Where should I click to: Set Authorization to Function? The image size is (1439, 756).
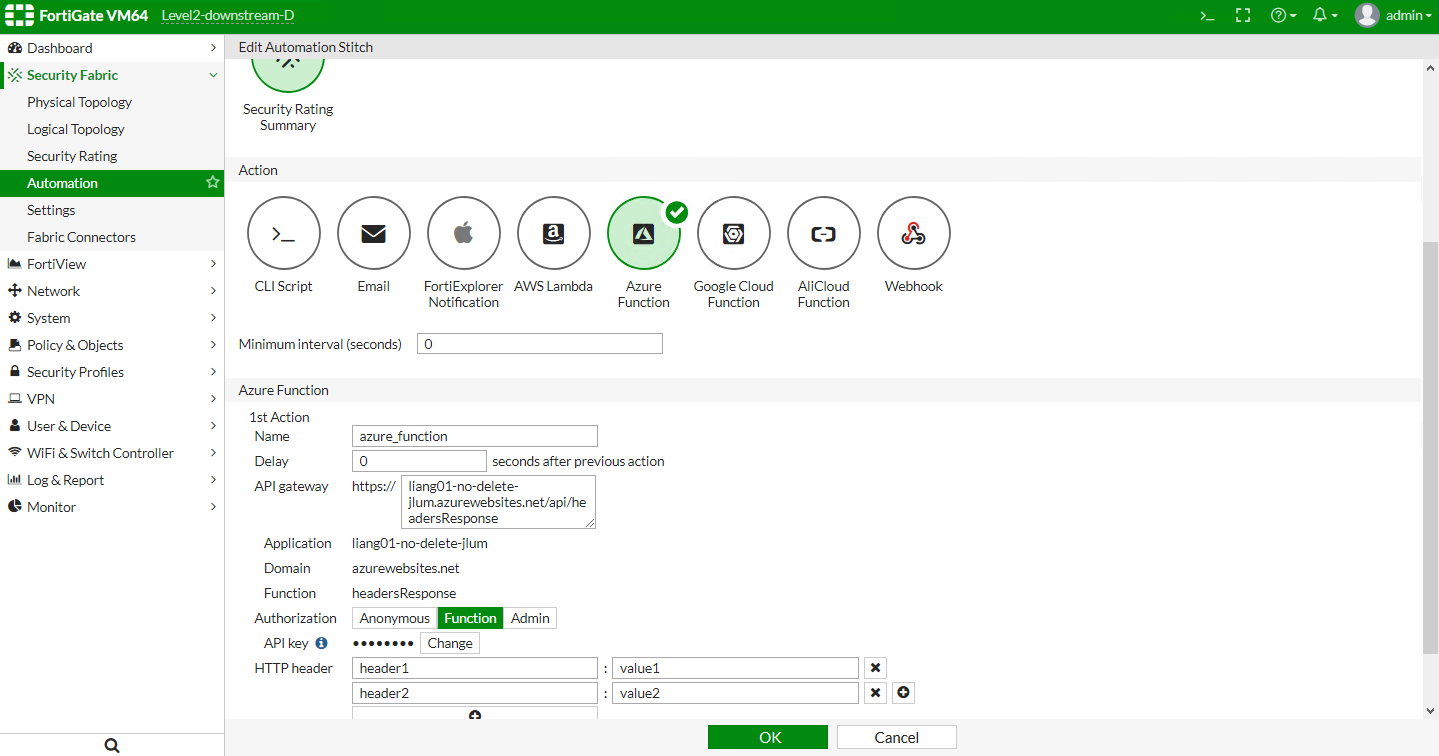tap(470, 618)
